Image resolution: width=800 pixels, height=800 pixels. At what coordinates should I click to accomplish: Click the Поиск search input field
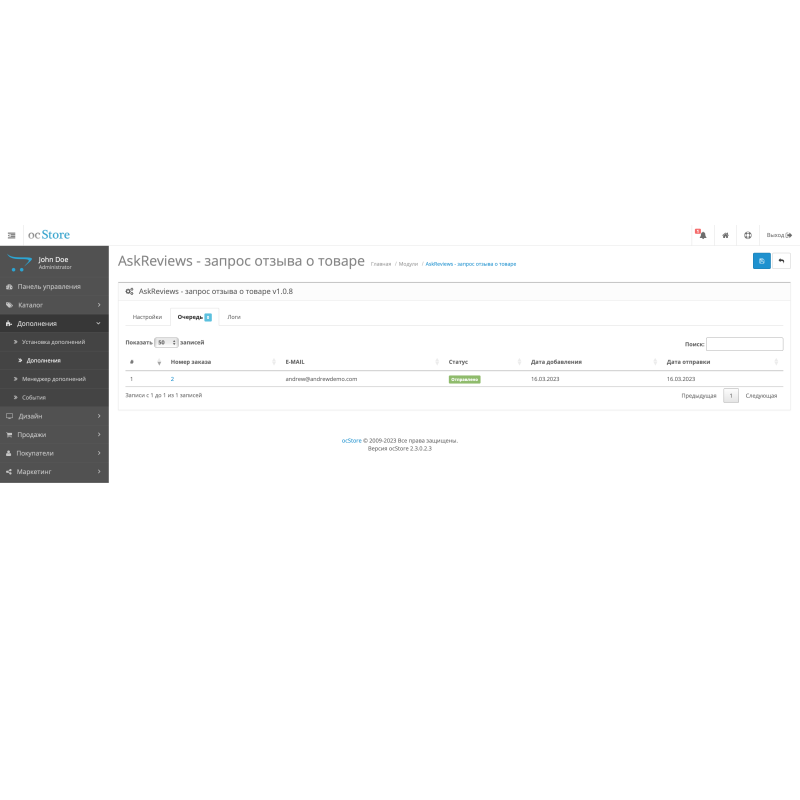(744, 344)
